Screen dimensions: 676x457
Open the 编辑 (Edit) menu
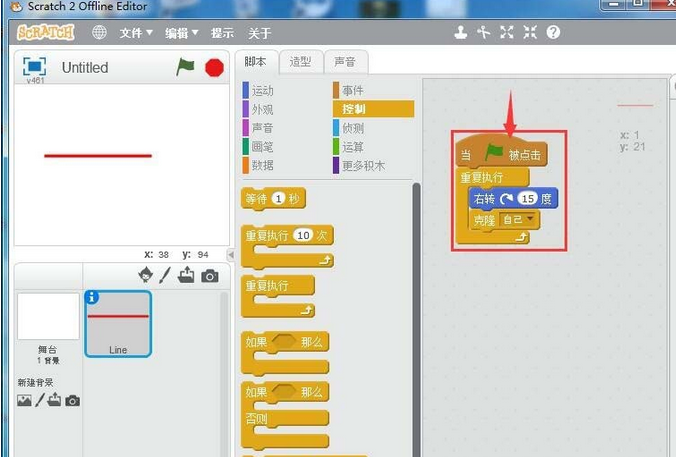[x=181, y=33]
